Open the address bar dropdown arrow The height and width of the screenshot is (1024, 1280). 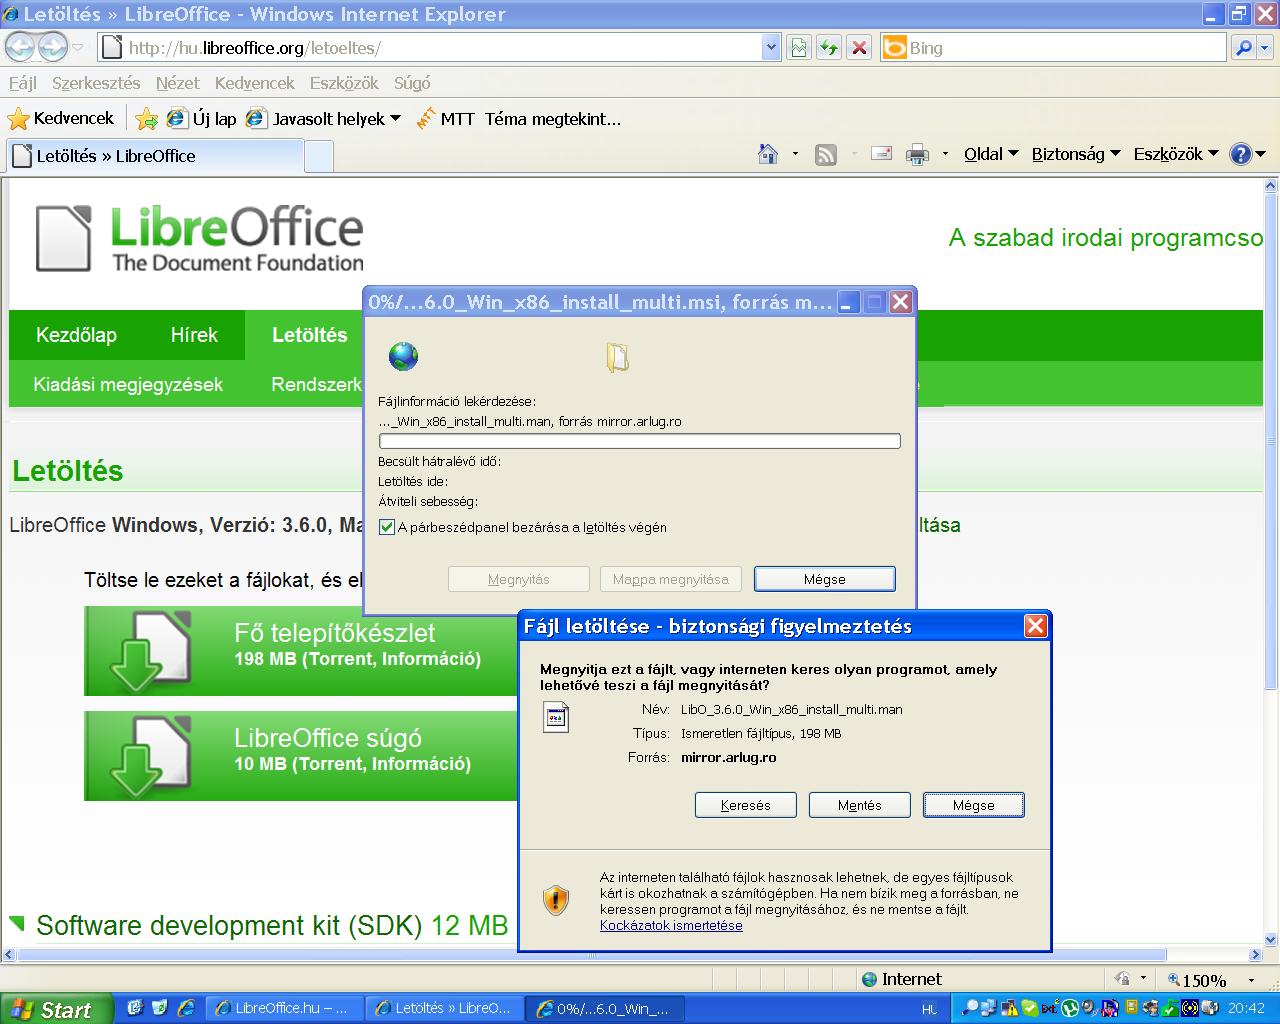coord(770,47)
